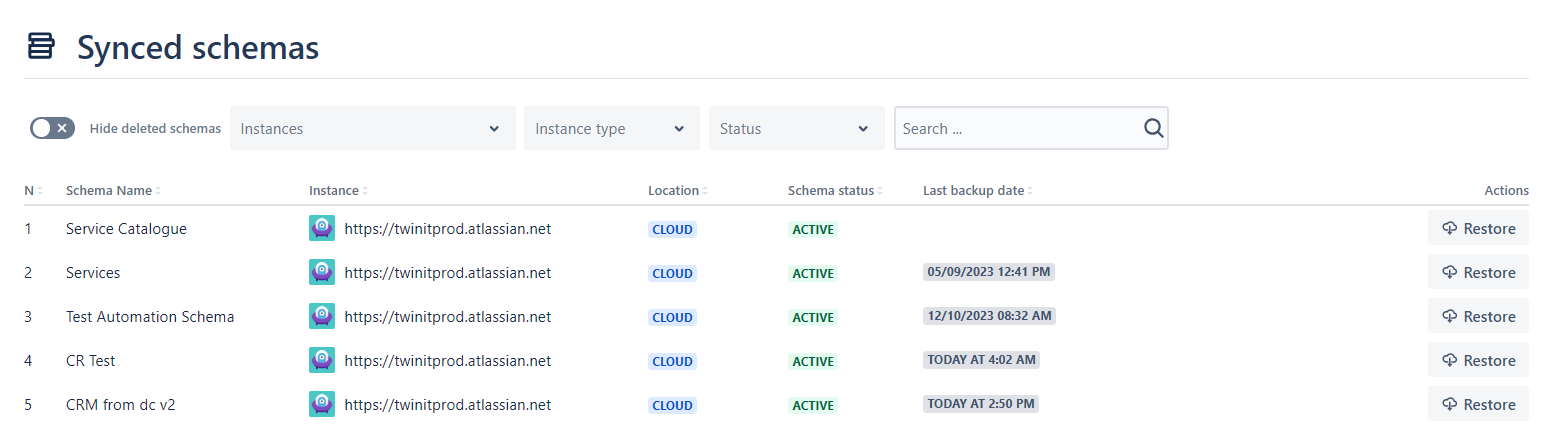This screenshot has width=1552, height=430.
Task: Click the search magnifier icon
Action: (x=1153, y=128)
